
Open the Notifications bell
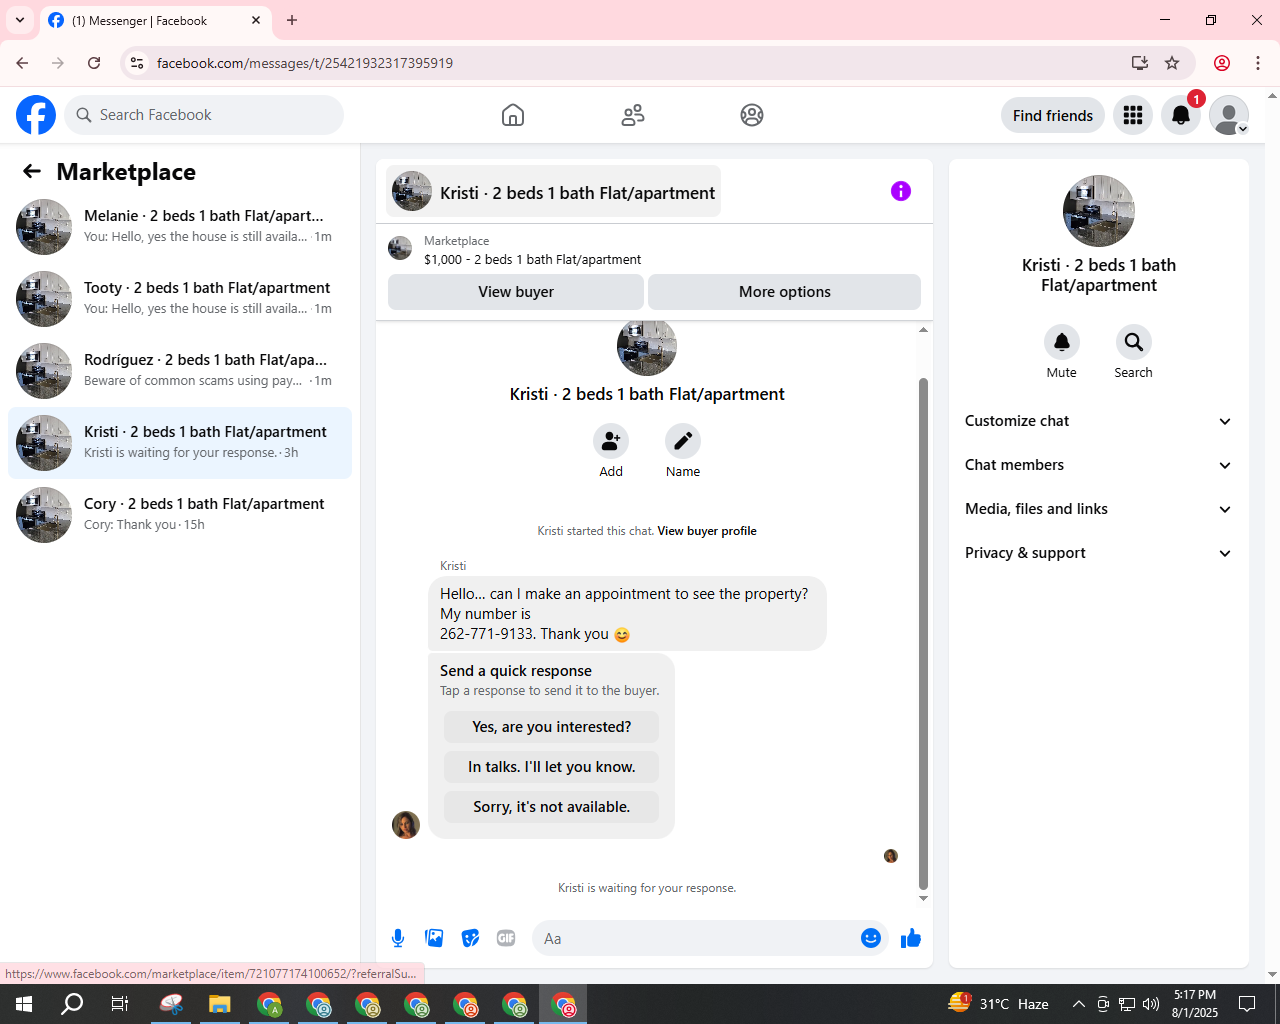1181,115
